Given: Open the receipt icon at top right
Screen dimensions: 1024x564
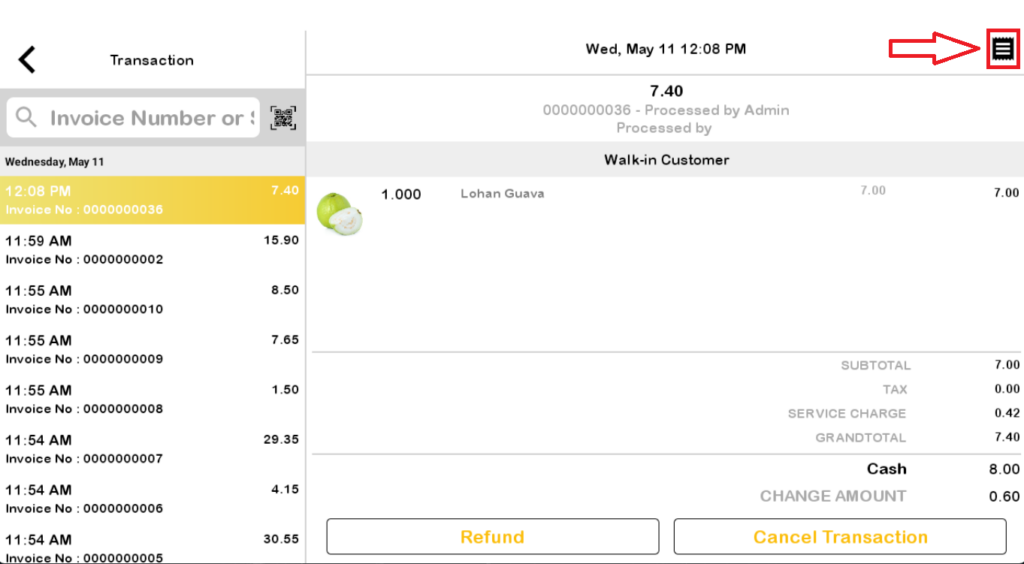Looking at the screenshot, I should 1002,49.
